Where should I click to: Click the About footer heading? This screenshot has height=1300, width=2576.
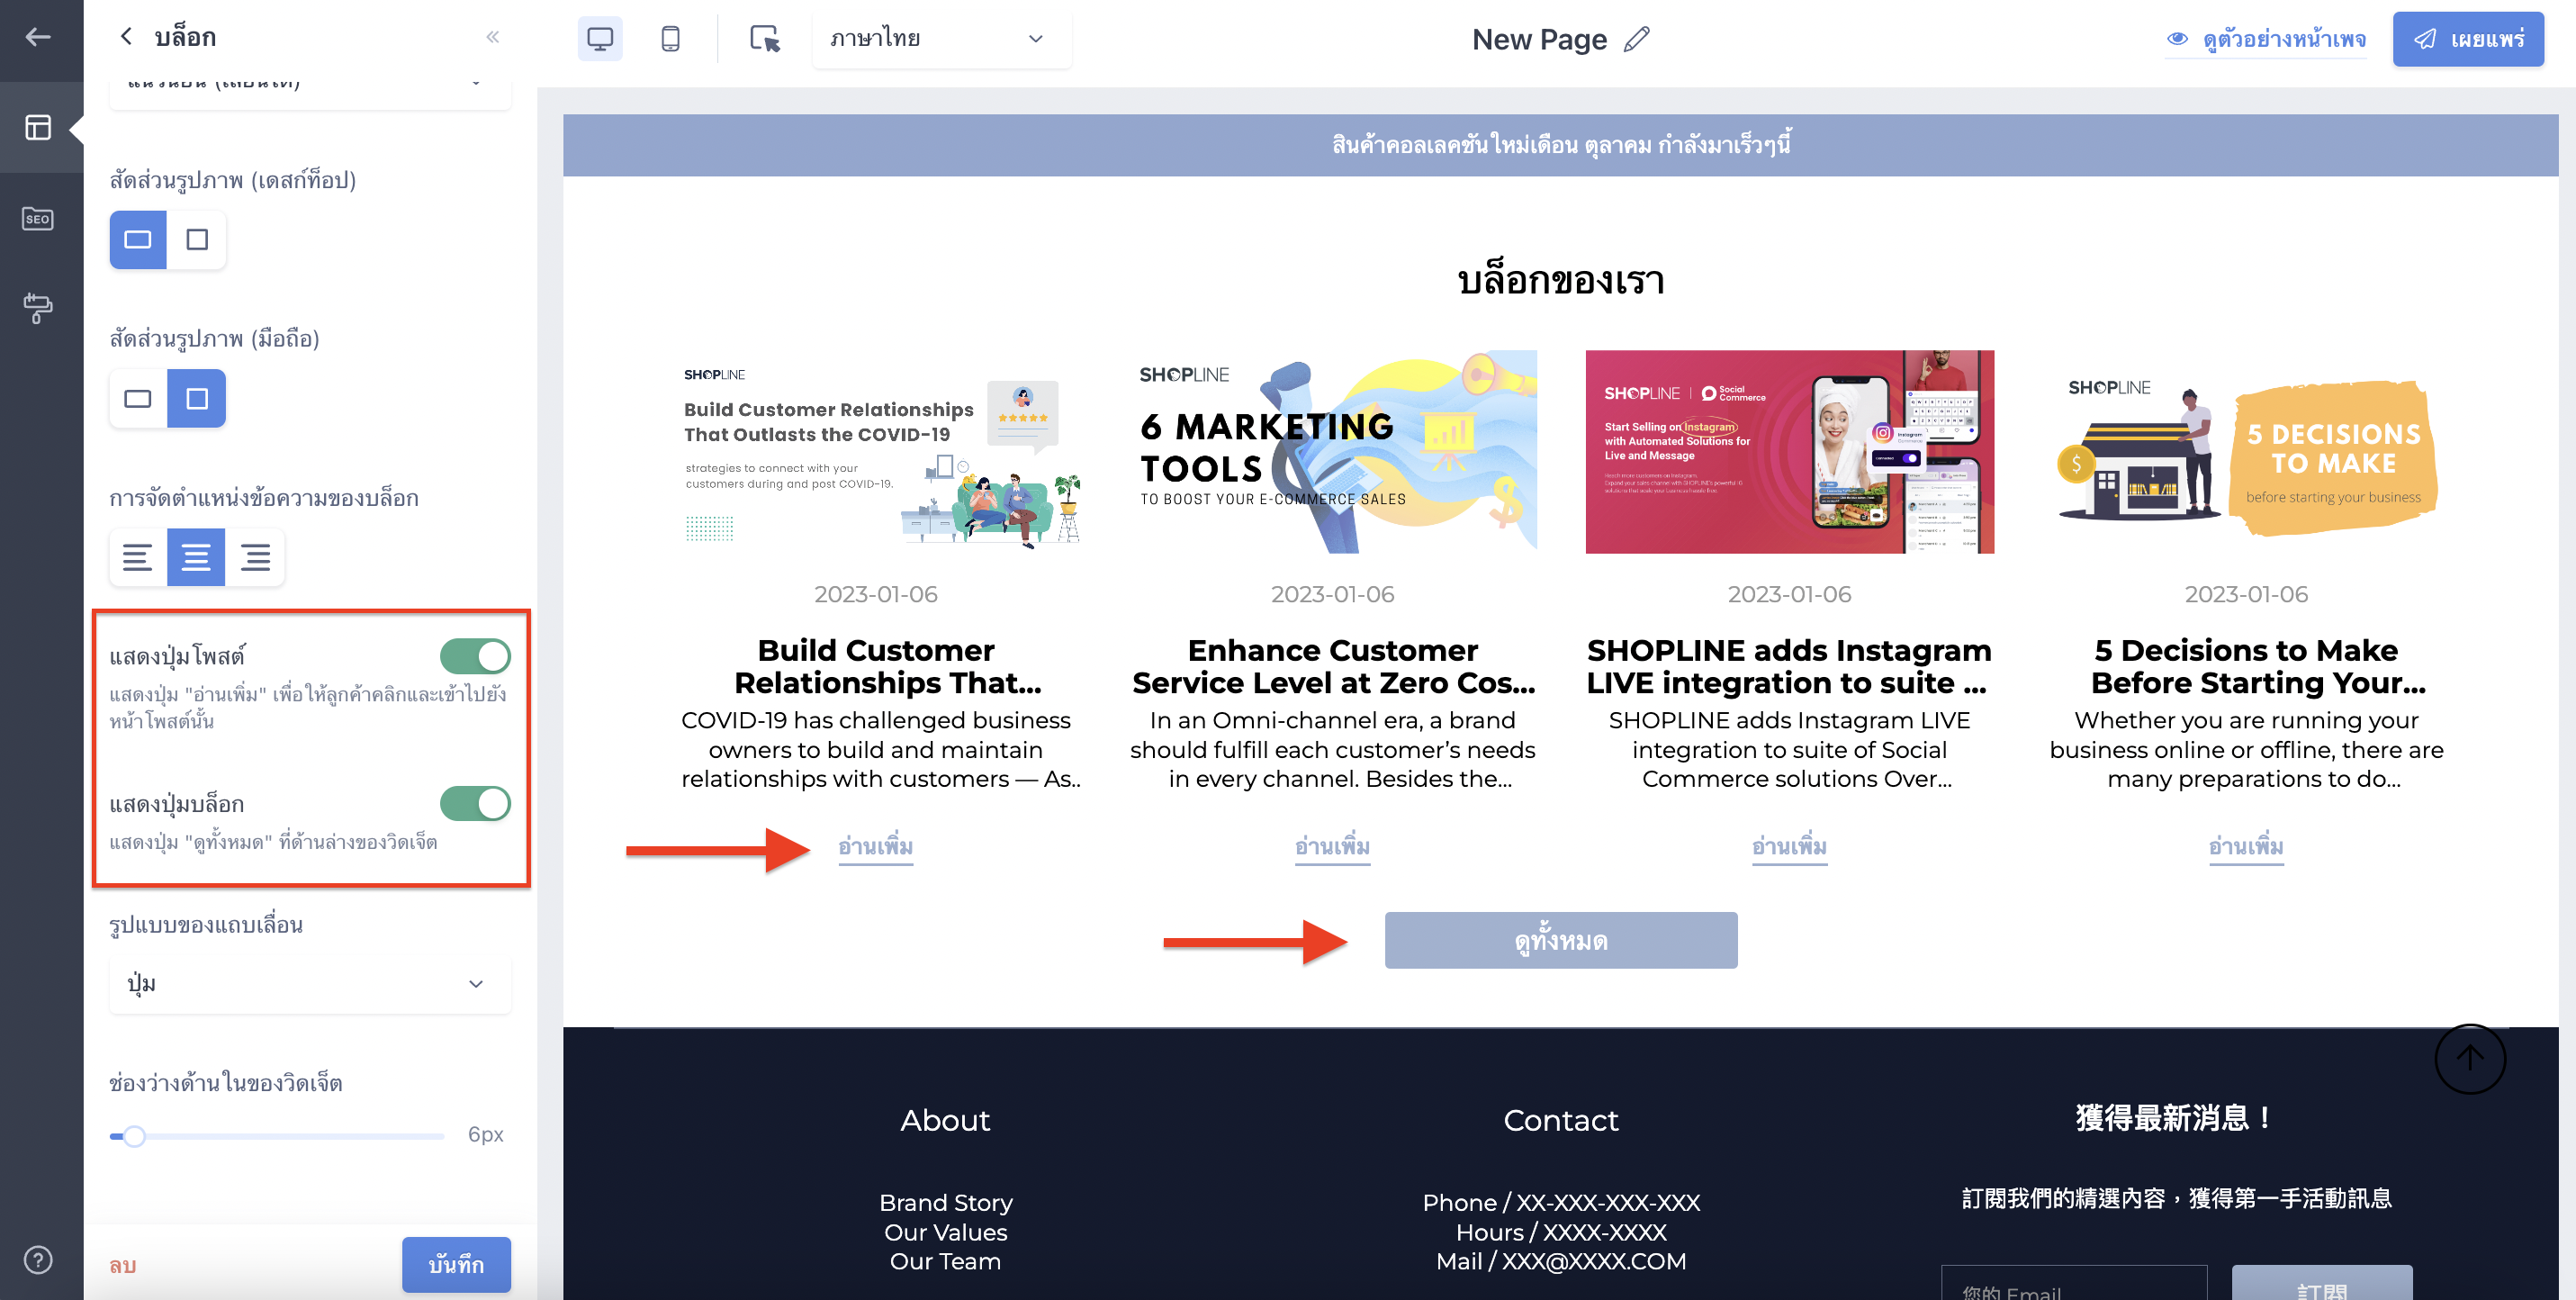(x=945, y=1120)
